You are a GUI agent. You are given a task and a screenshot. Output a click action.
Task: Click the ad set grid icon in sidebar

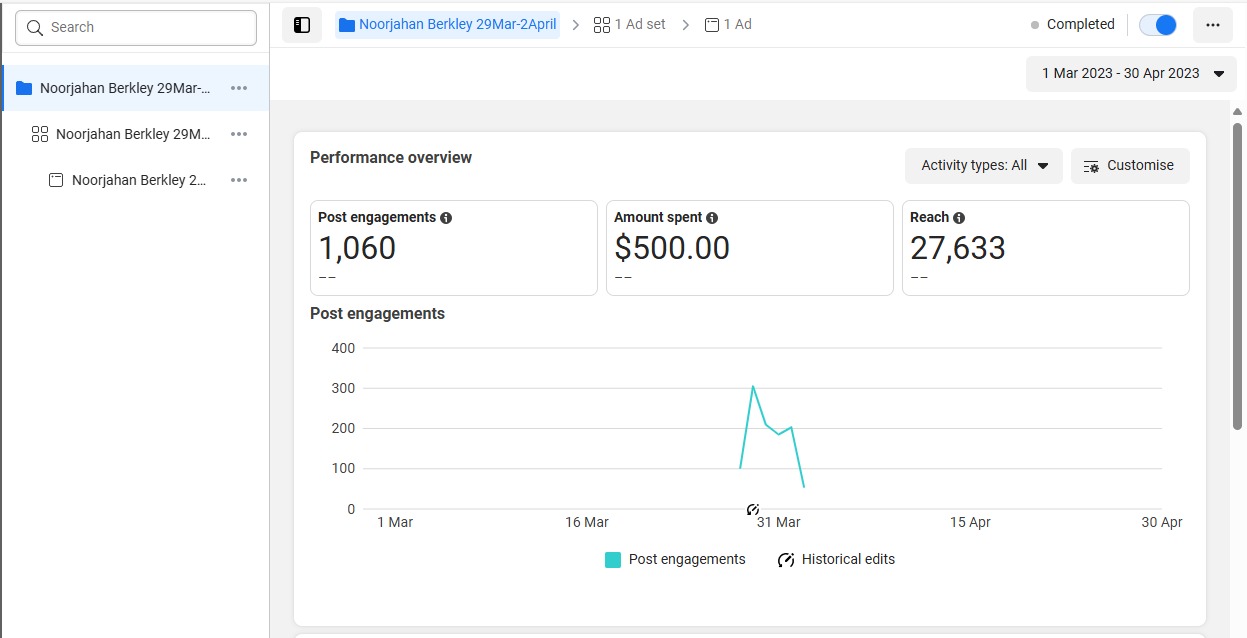40,134
